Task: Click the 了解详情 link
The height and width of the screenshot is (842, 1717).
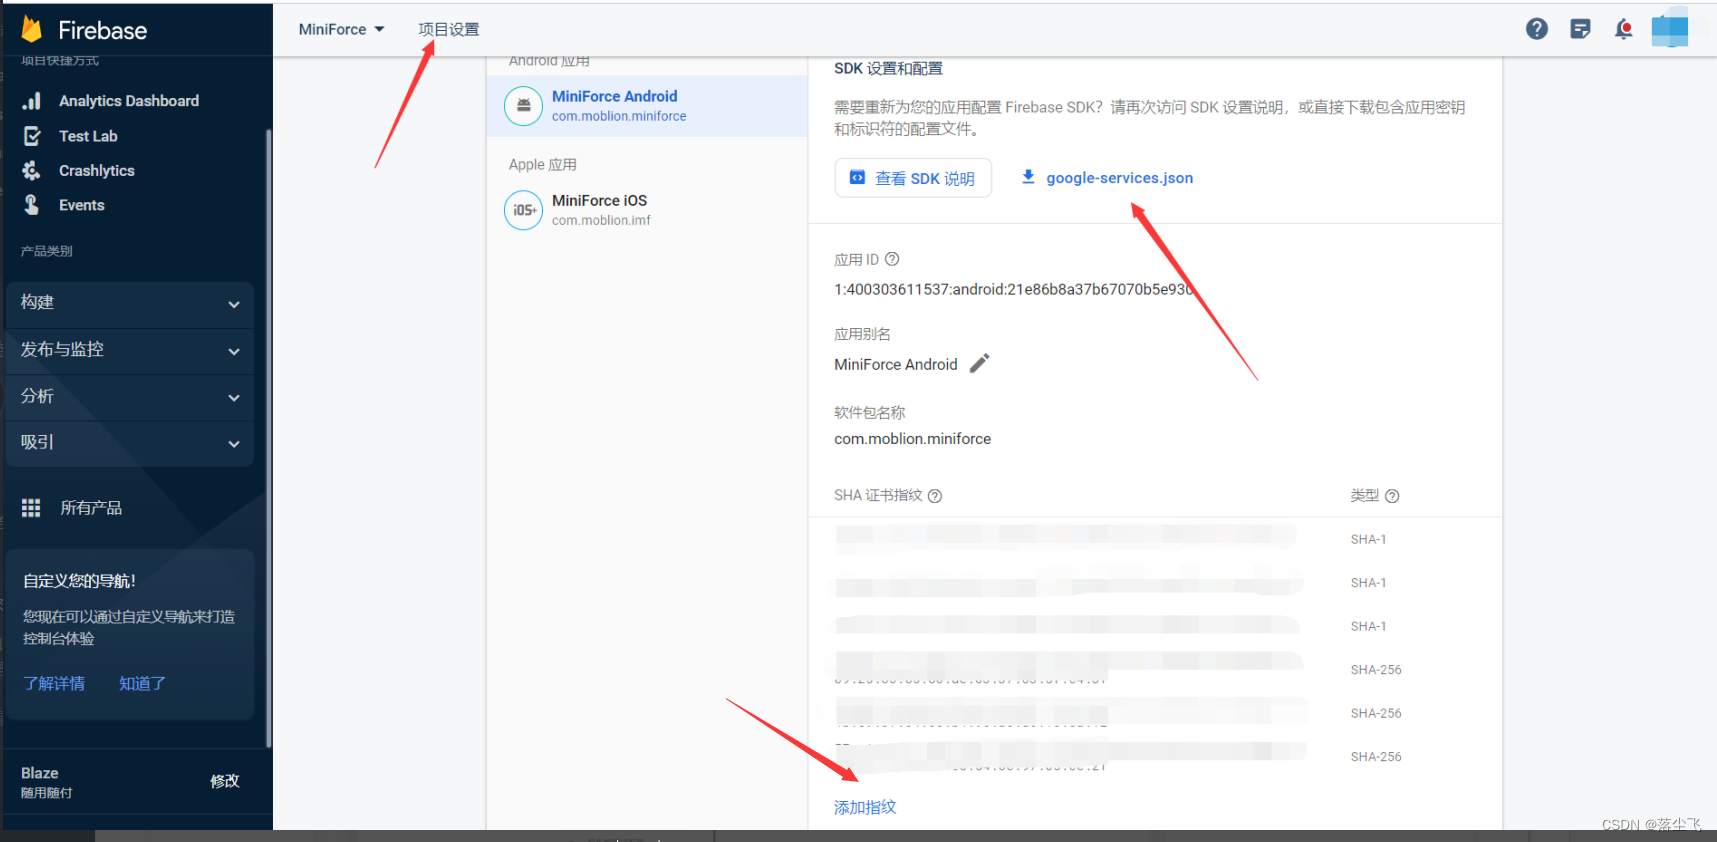Action: point(54,684)
